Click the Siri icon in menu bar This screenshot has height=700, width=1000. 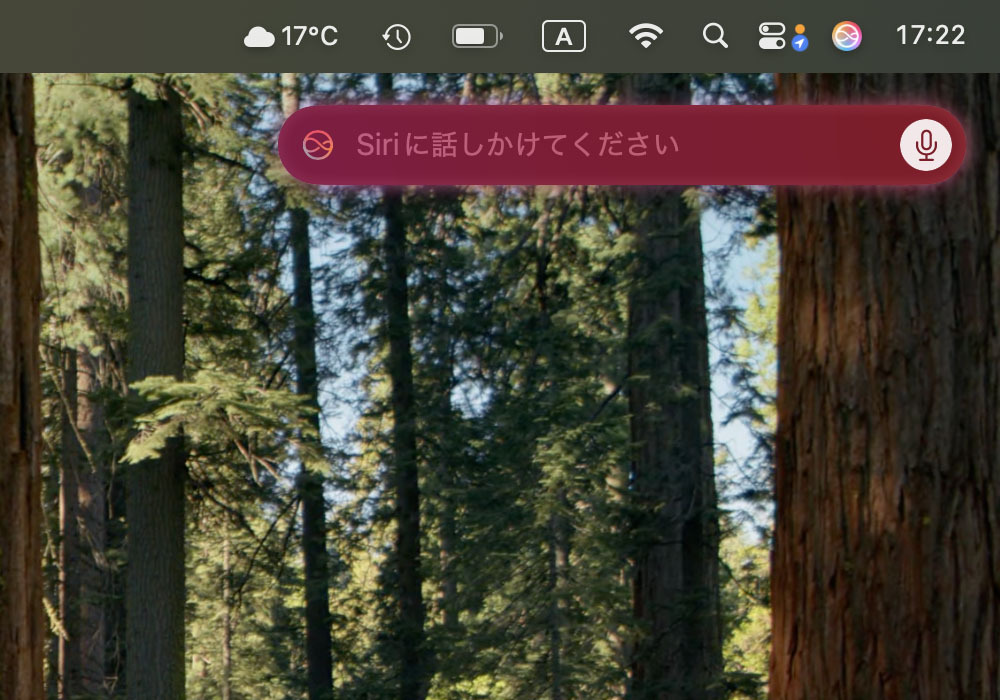click(847, 36)
